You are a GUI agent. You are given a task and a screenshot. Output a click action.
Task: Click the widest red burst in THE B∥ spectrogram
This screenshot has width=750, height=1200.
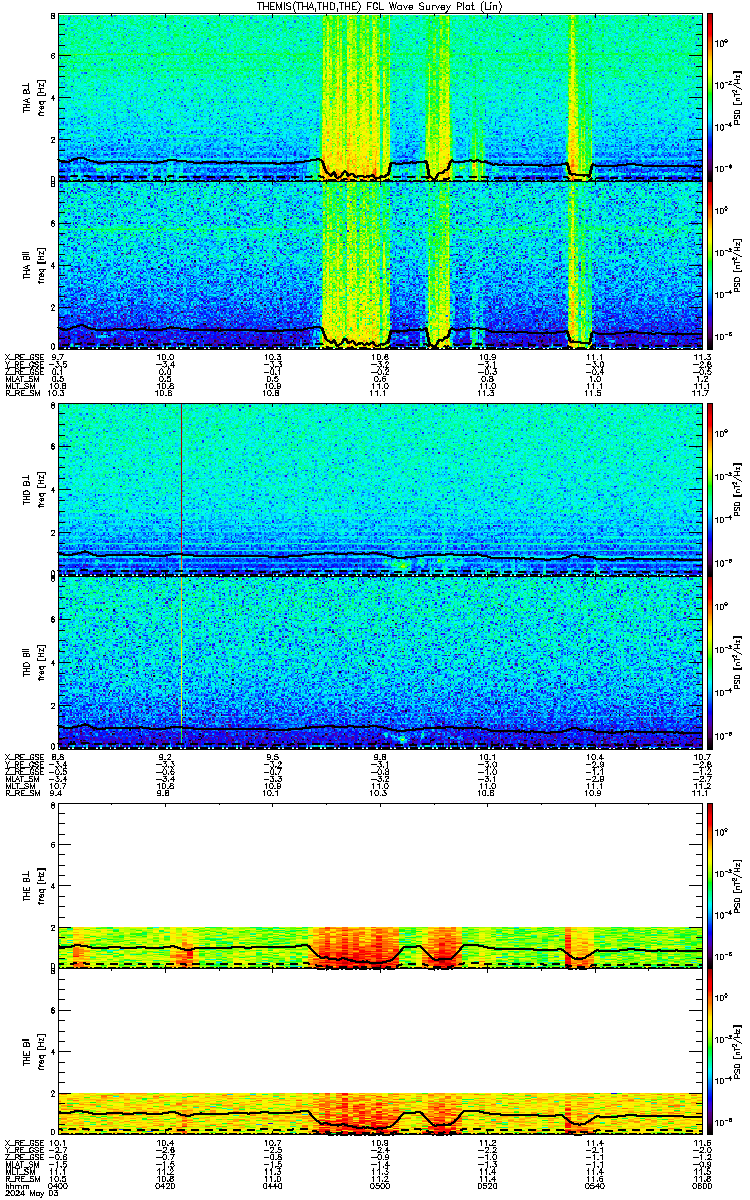pos(355,1115)
